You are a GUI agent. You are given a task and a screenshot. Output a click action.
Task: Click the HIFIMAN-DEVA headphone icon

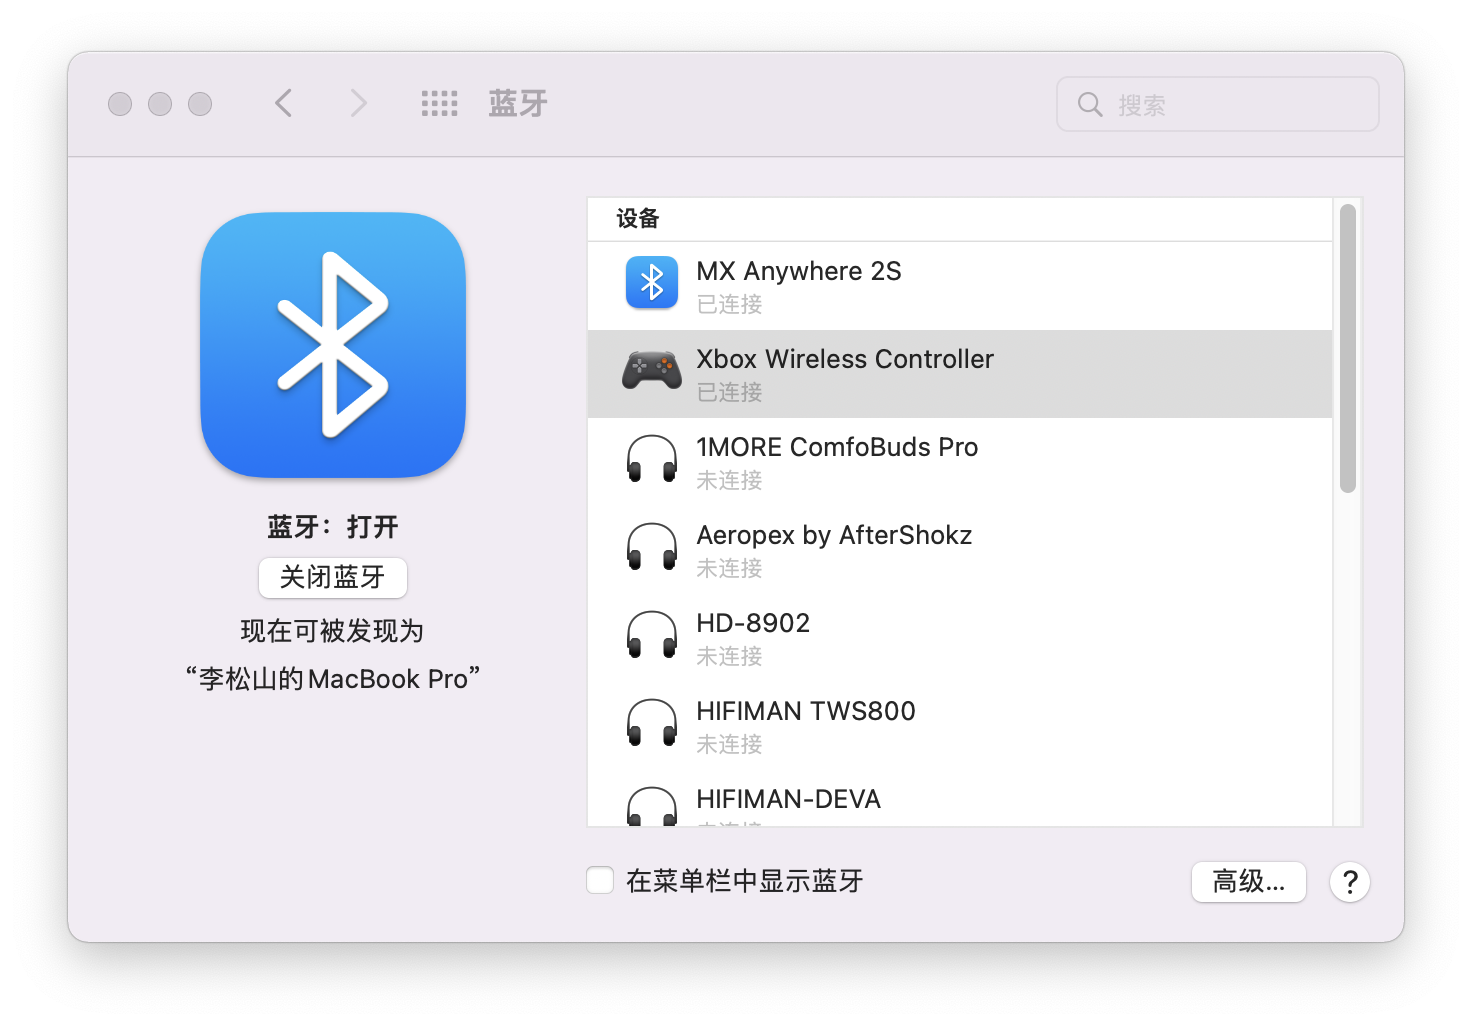(652, 806)
